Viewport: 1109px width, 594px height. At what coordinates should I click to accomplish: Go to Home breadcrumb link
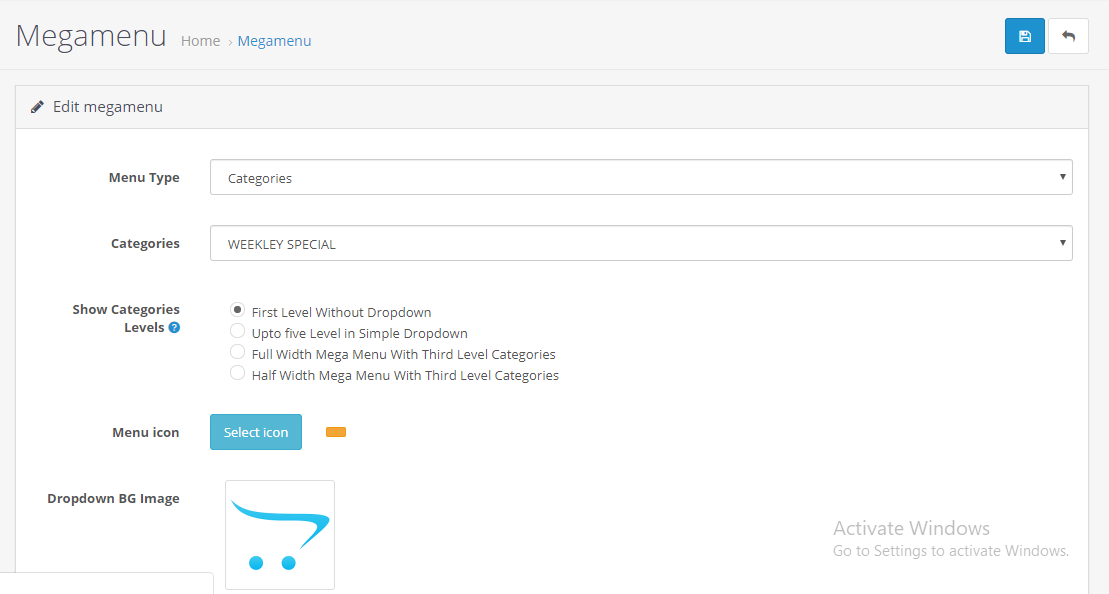(200, 41)
